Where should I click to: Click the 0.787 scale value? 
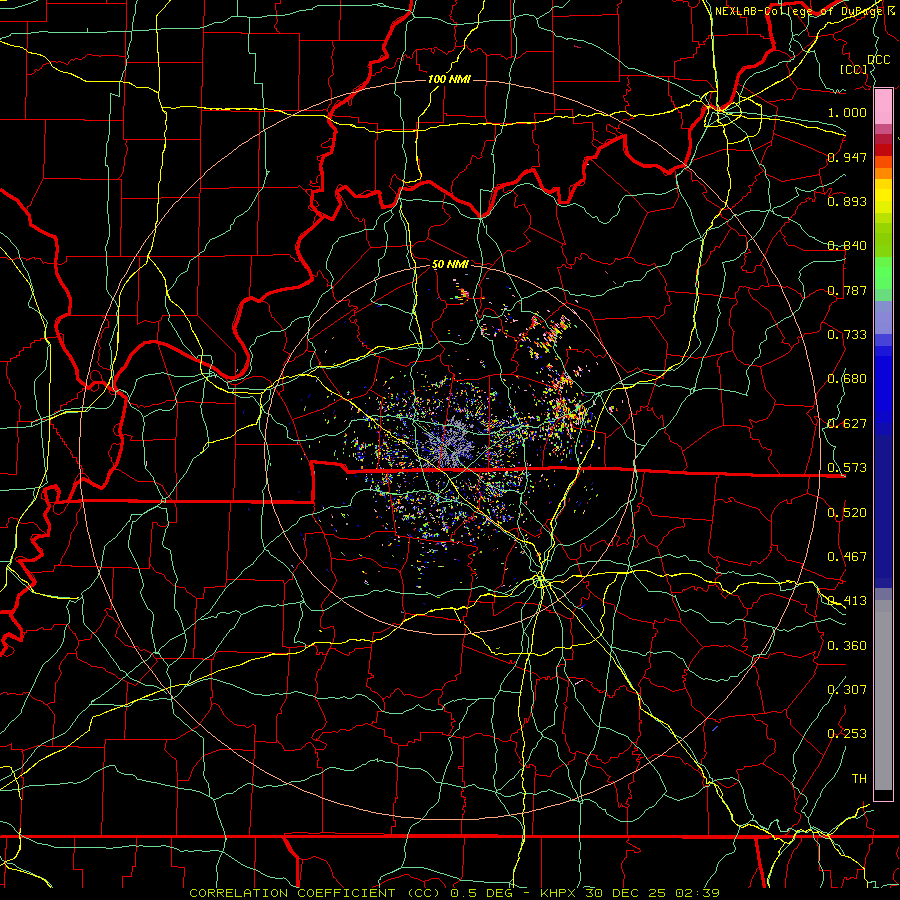pyautogui.click(x=847, y=290)
